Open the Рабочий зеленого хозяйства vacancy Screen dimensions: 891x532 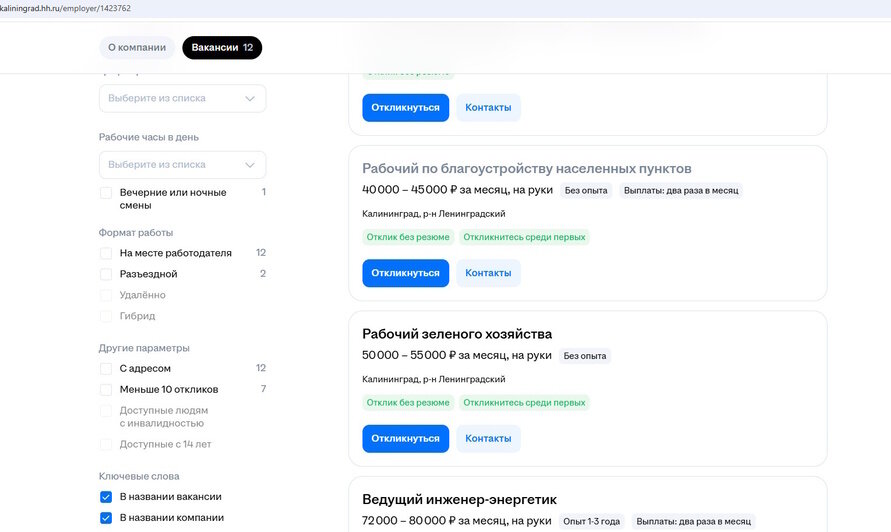tap(456, 334)
